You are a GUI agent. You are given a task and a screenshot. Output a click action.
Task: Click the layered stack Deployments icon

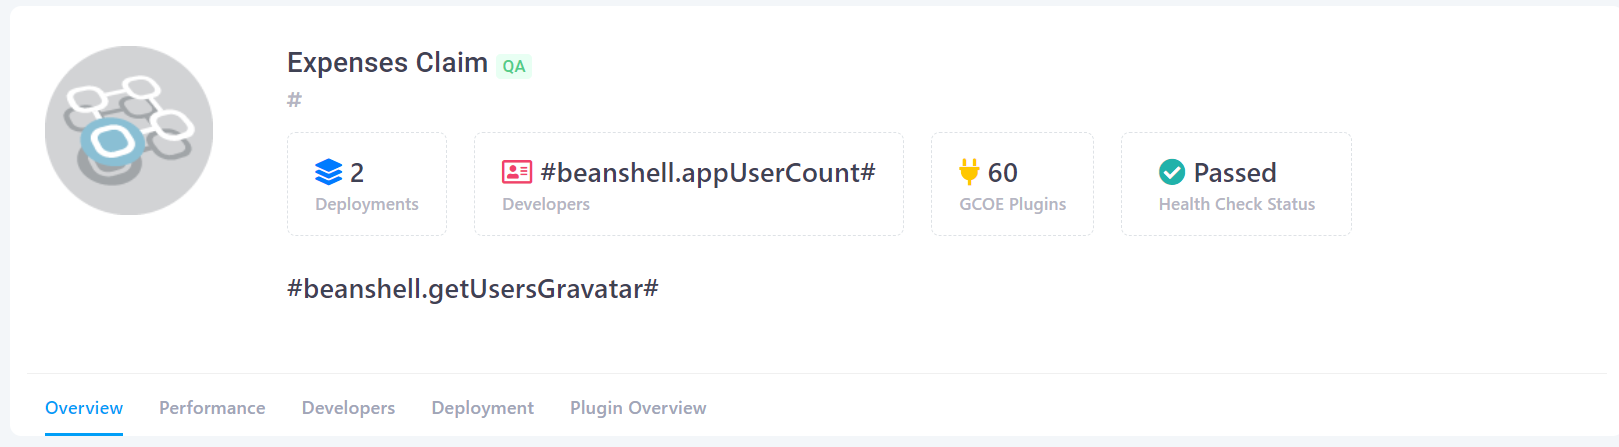(329, 172)
